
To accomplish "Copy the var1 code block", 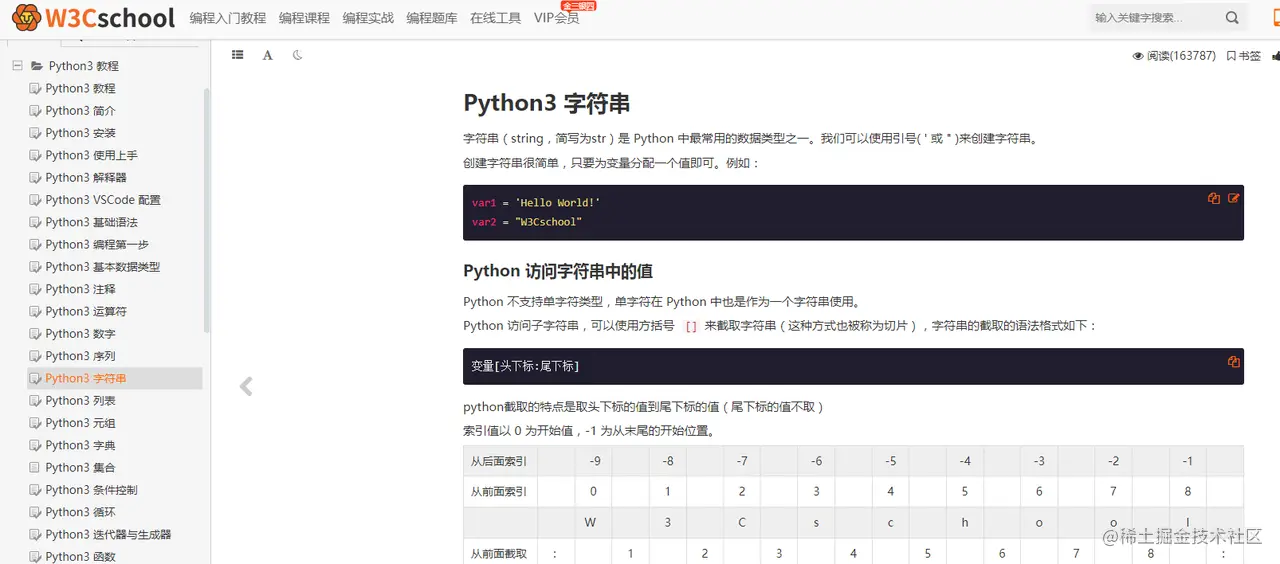I will tap(1214, 198).
